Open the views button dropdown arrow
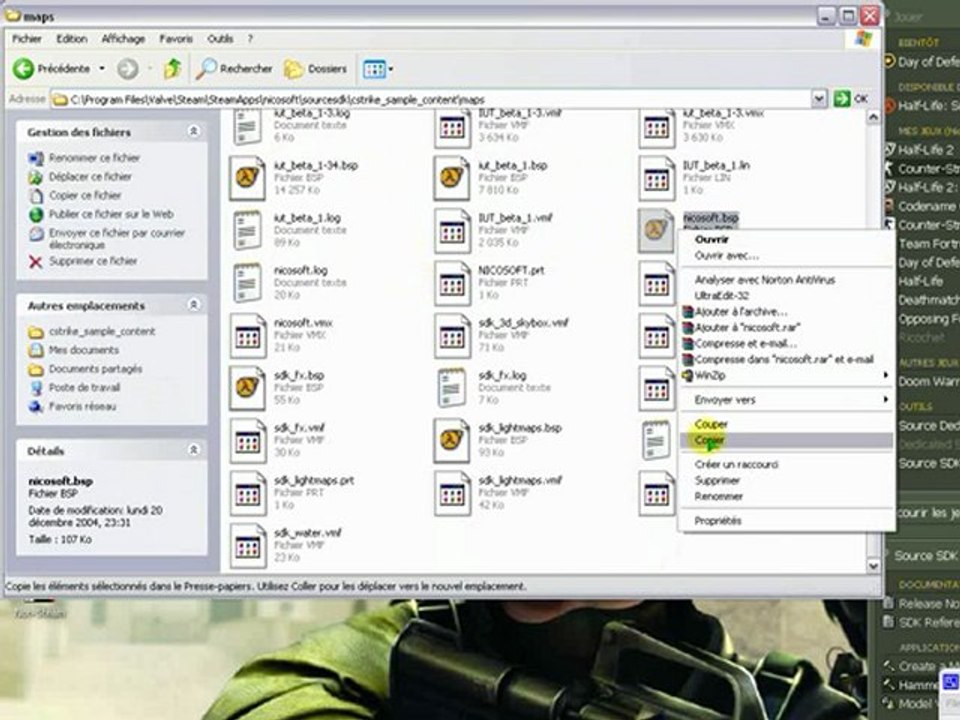The width and height of the screenshot is (960, 720). (391, 69)
